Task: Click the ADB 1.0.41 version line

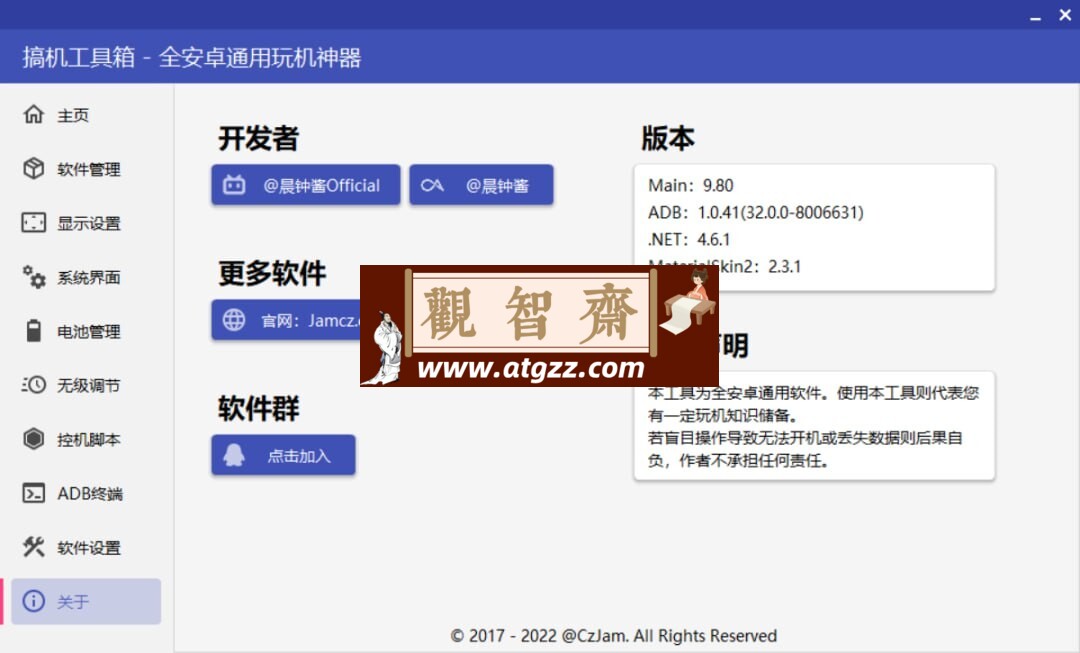Action: click(756, 212)
